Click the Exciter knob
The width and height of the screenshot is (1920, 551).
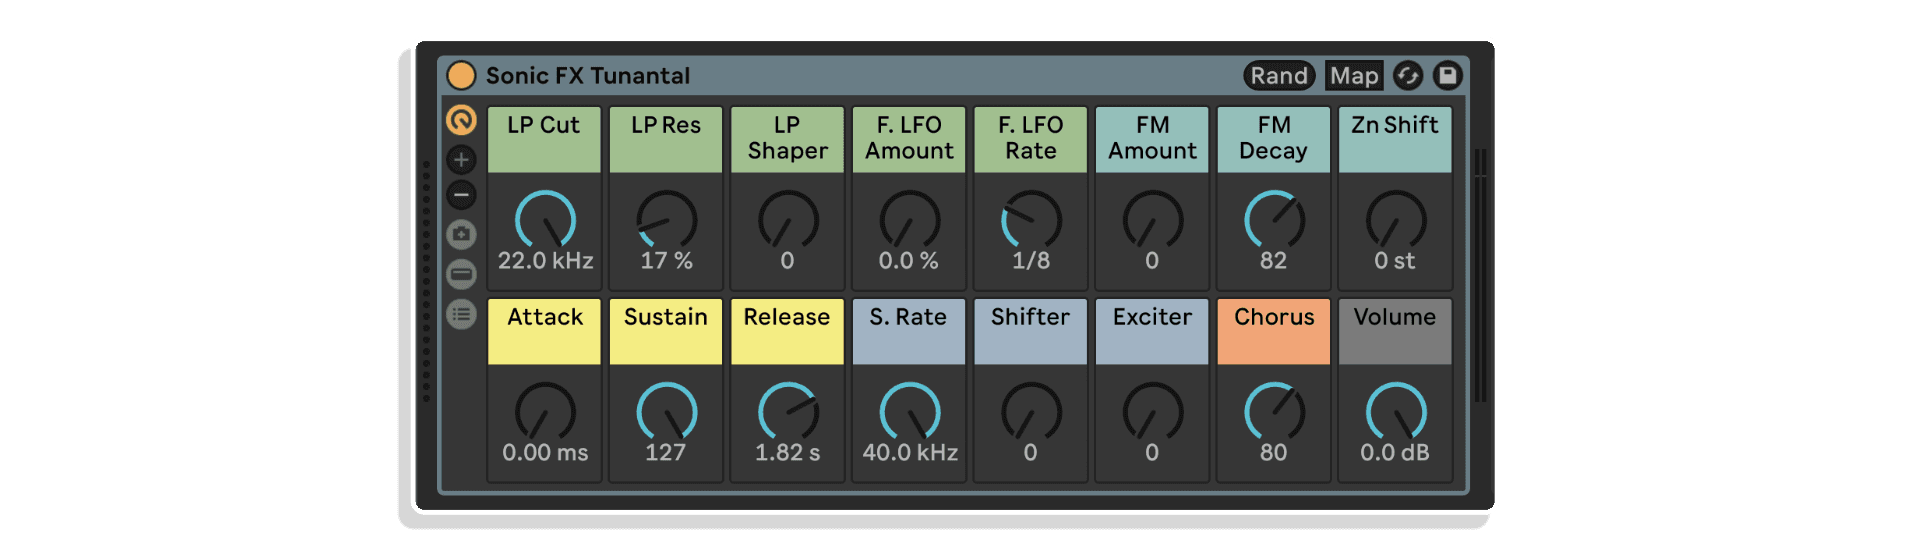(x=1152, y=412)
